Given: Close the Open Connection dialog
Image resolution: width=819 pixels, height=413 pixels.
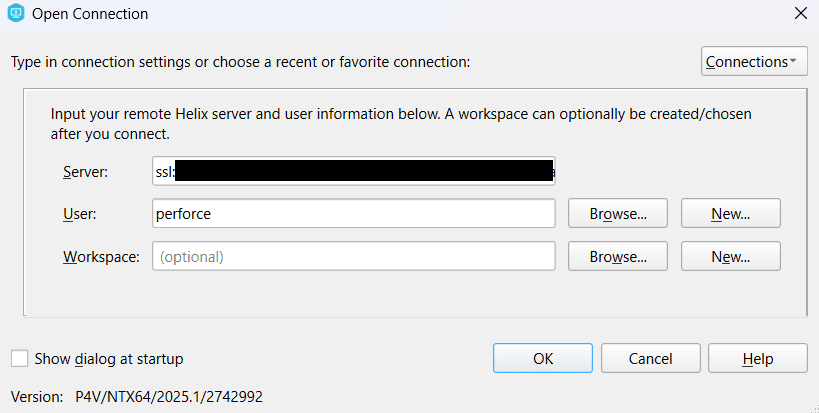Looking at the screenshot, I should (x=801, y=14).
